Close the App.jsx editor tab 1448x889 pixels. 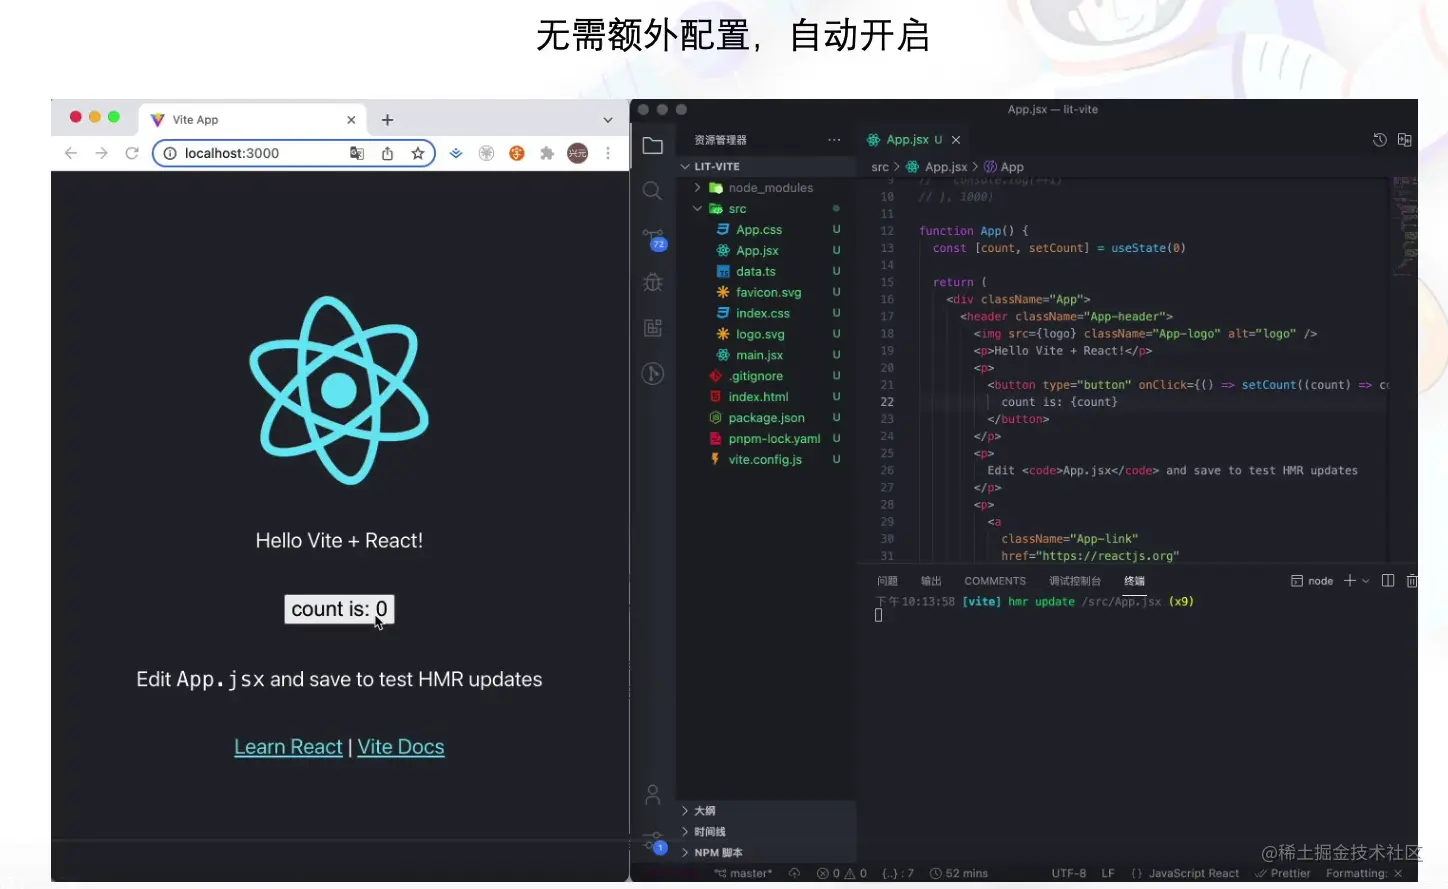tap(956, 140)
